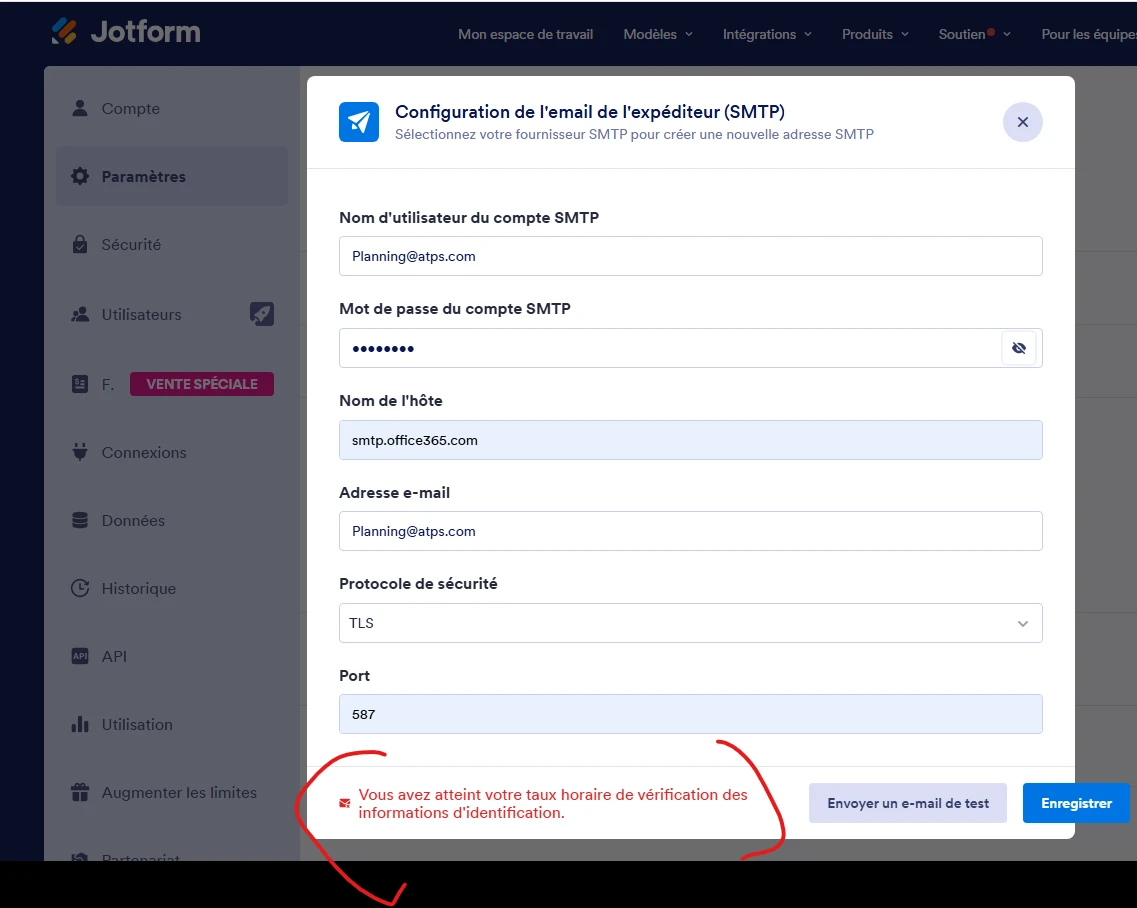Image resolution: width=1137 pixels, height=908 pixels.
Task: Toggle SMTP password visibility
Action: click(x=1020, y=348)
